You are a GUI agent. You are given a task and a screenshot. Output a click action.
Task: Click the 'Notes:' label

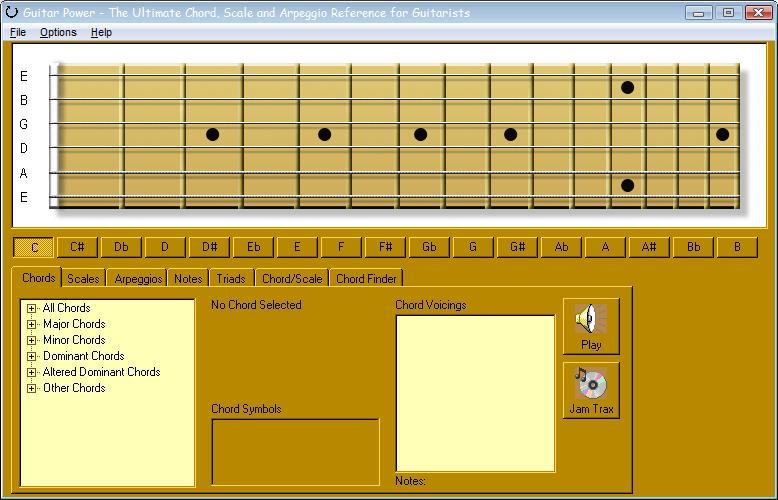click(410, 481)
